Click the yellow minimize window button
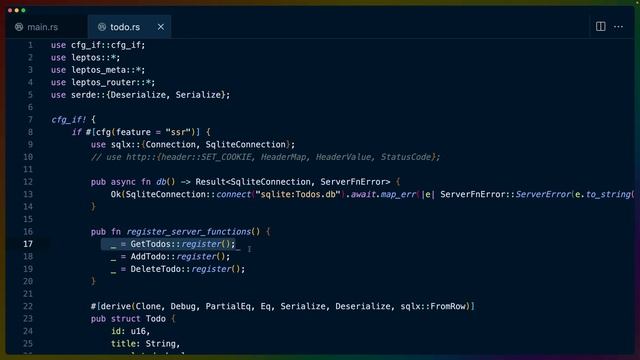The image size is (640, 360). pos(17,10)
